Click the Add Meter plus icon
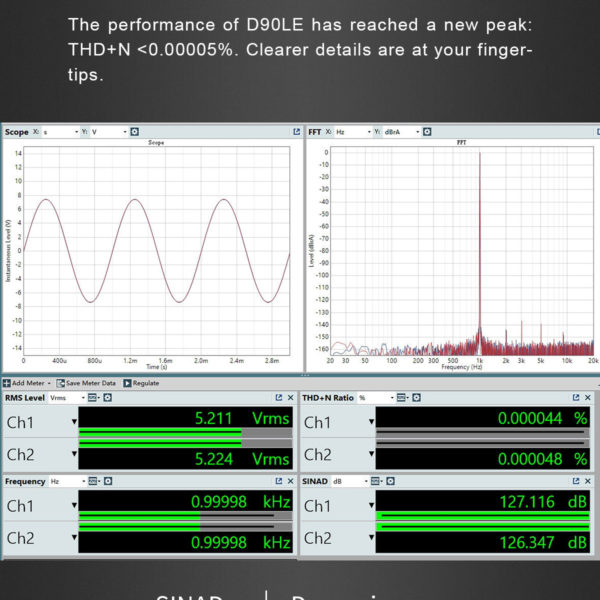The height and width of the screenshot is (600, 600). (7, 383)
